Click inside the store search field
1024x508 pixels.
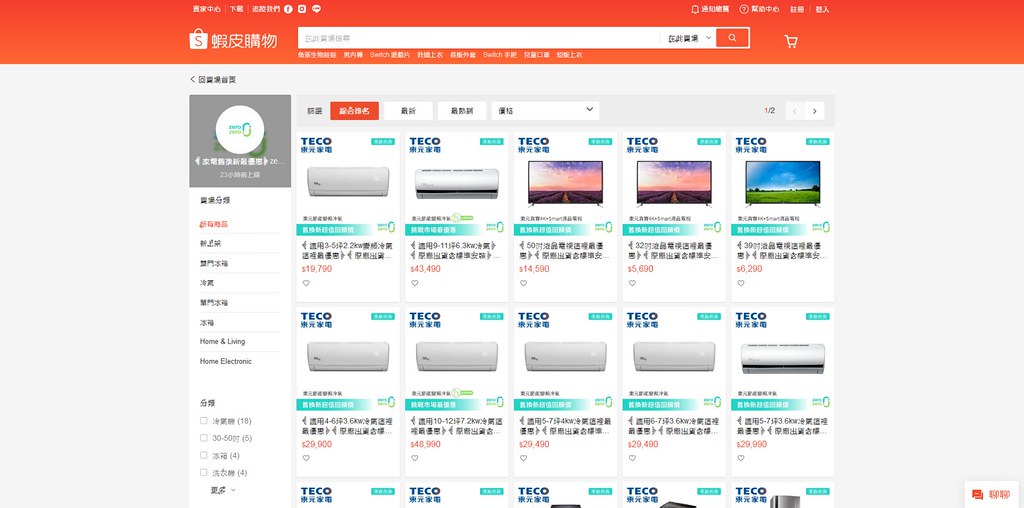(x=479, y=39)
